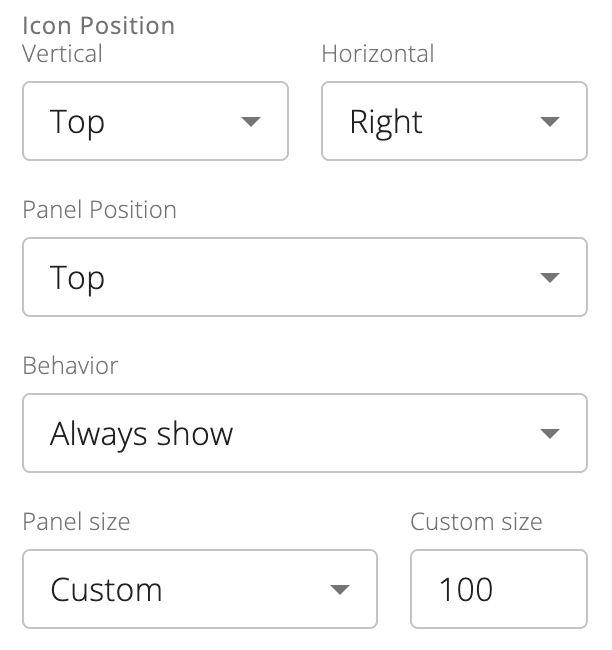Viewport: 612px width, 650px height.
Task: Click the caret icon in the Panel Position dropdown
Action: coord(549,278)
